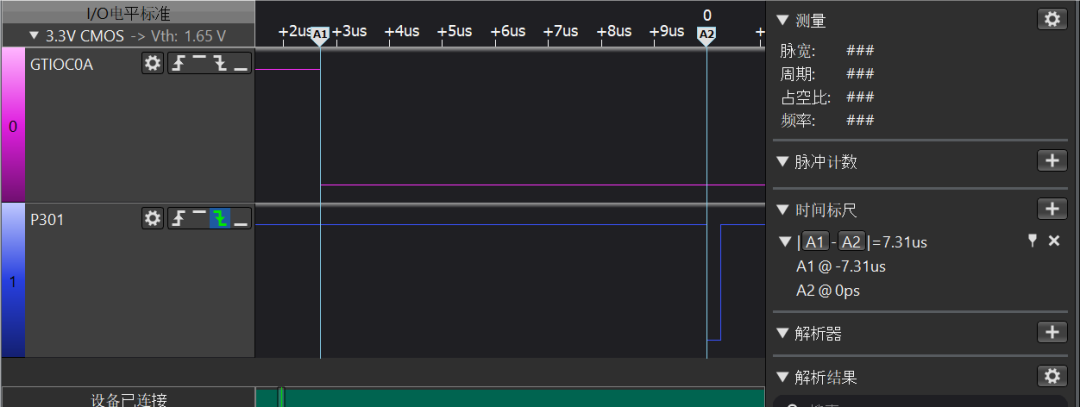Toggle falling edge trigger on P301
This screenshot has width=1080, height=407.
coord(219,218)
